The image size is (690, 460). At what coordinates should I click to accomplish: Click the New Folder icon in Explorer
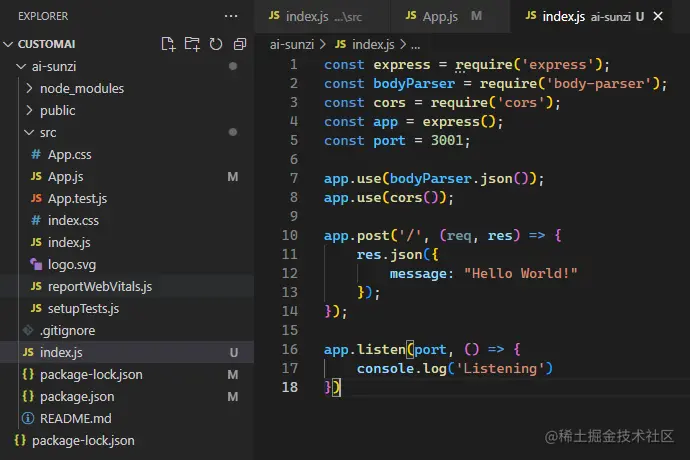(192, 44)
